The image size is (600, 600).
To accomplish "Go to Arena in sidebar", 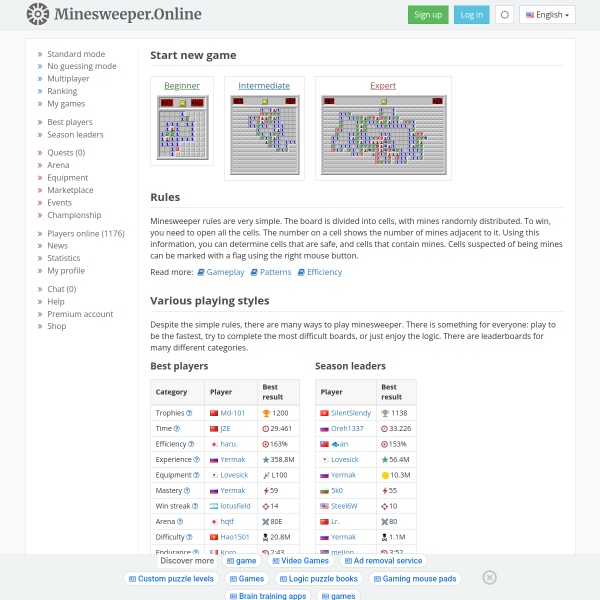I will (x=58, y=165).
